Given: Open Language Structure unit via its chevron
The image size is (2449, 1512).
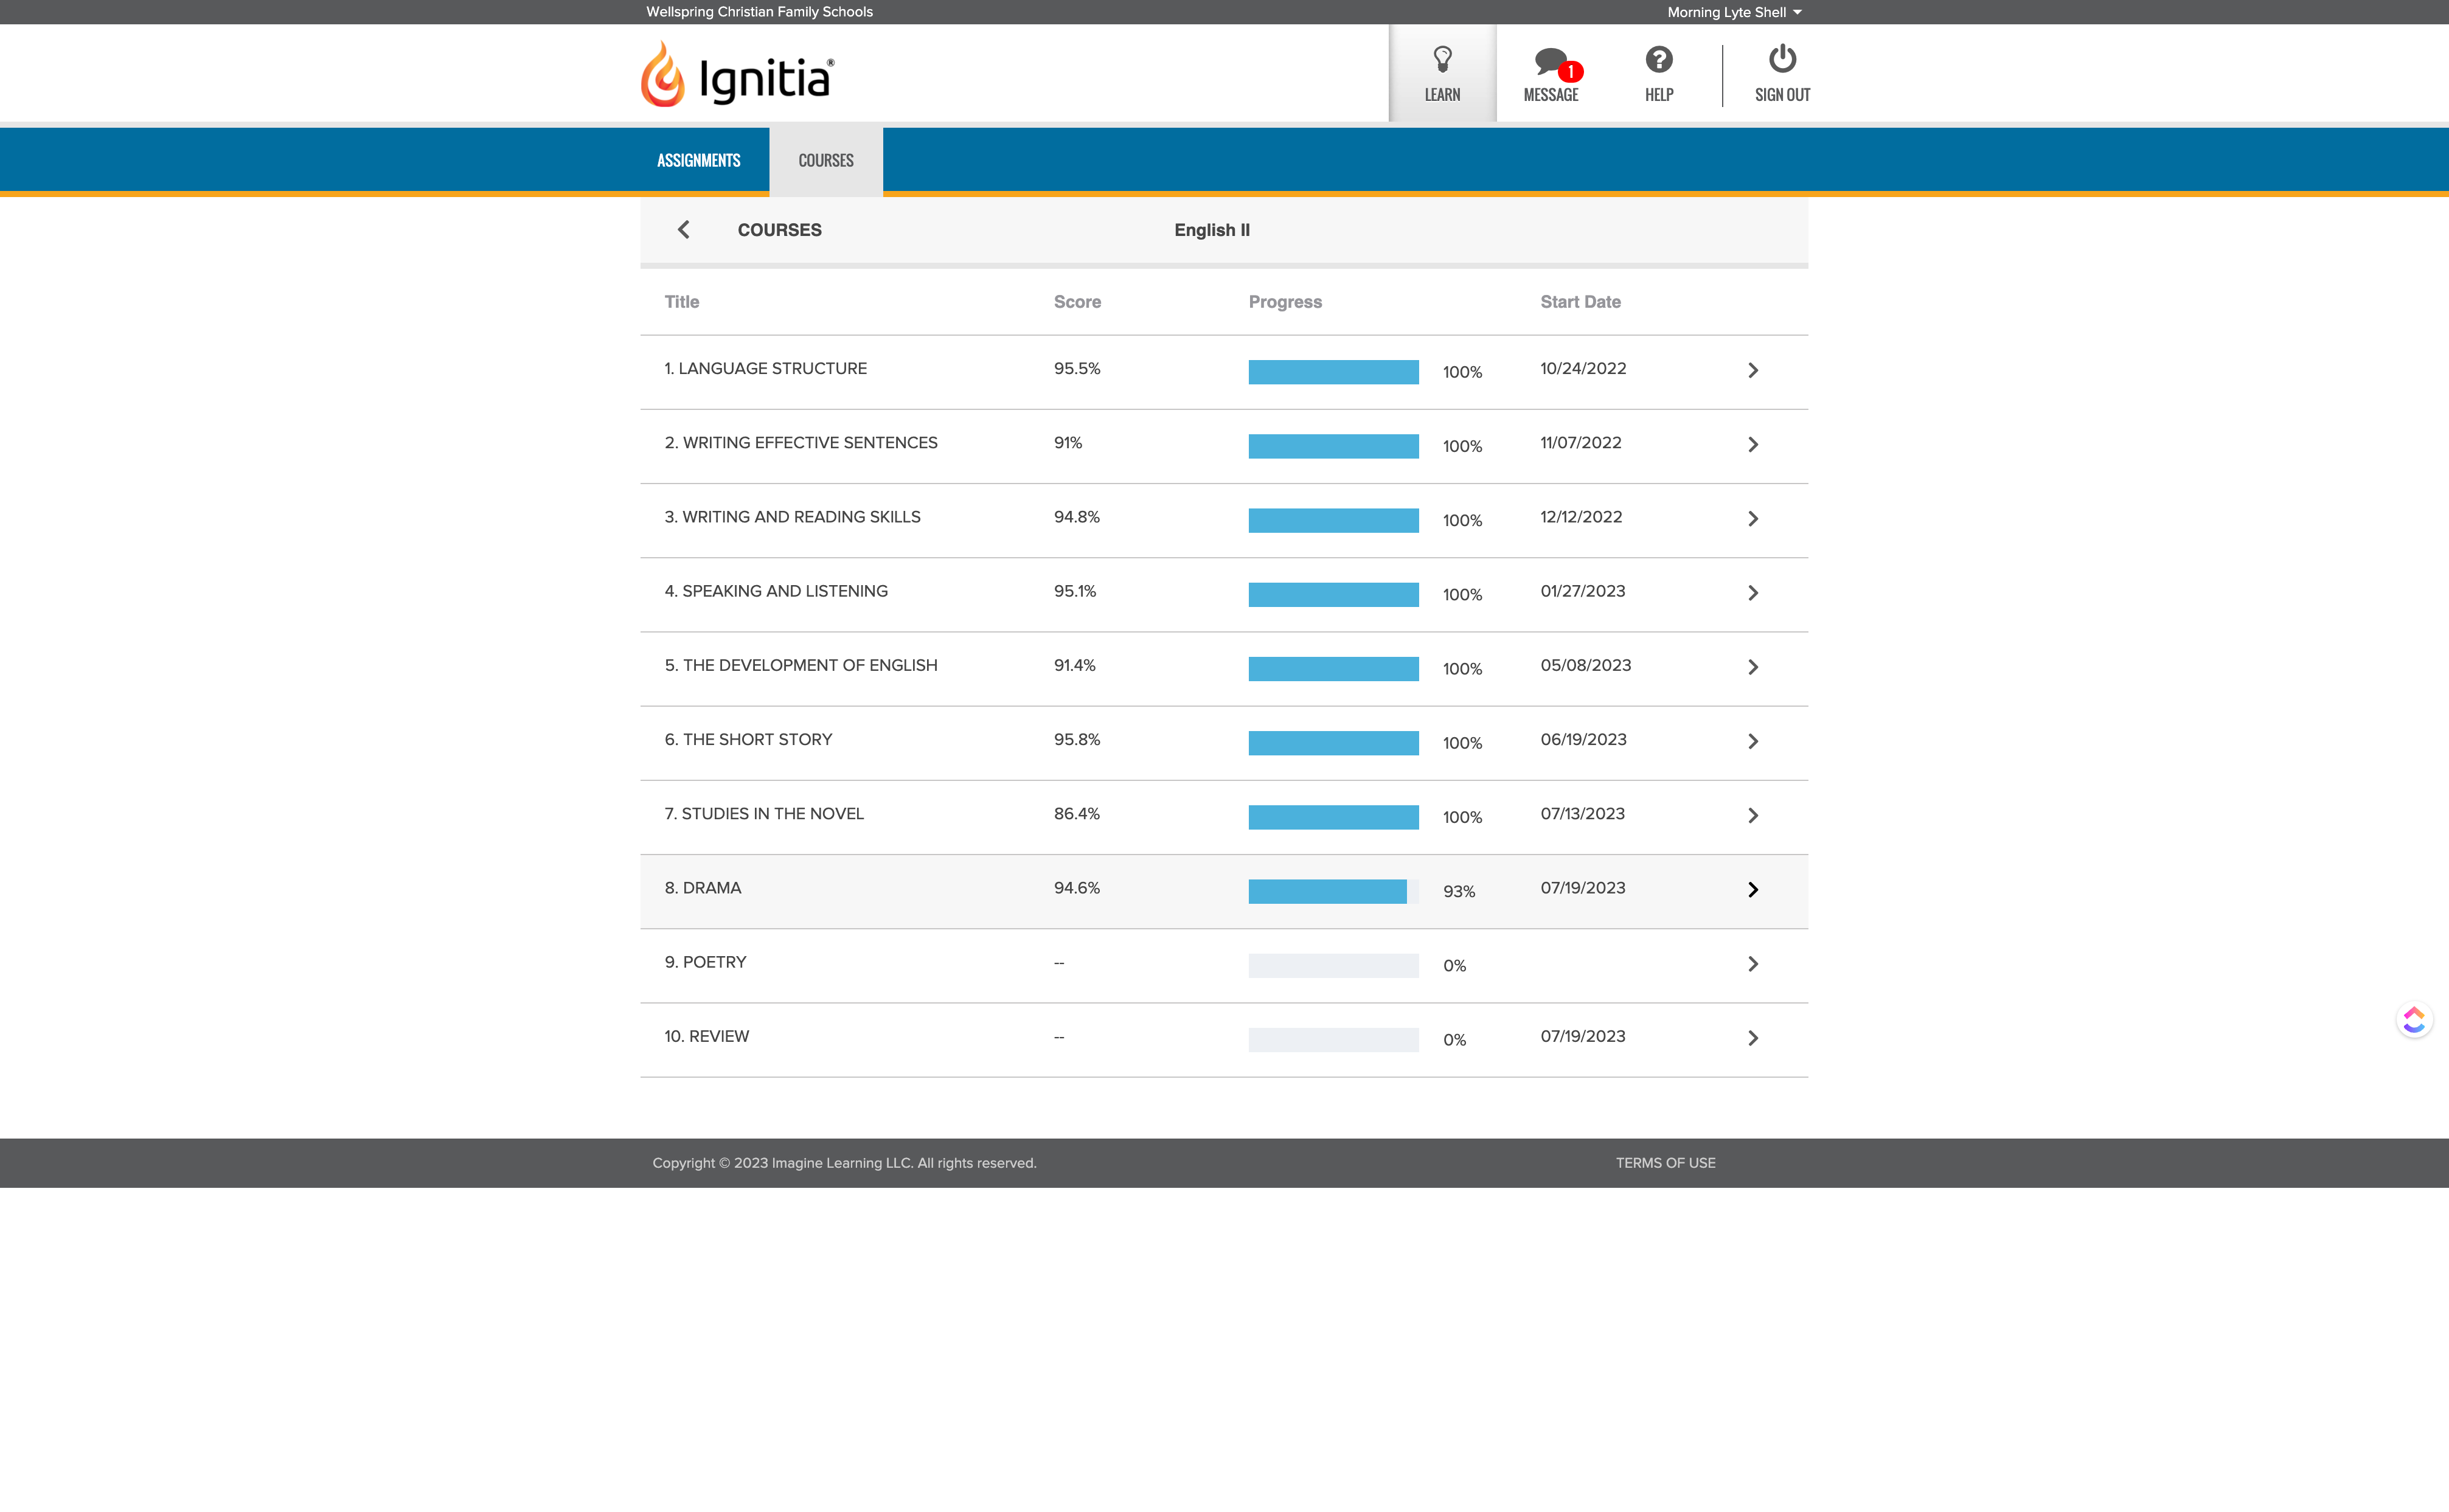Looking at the screenshot, I should coord(1753,371).
